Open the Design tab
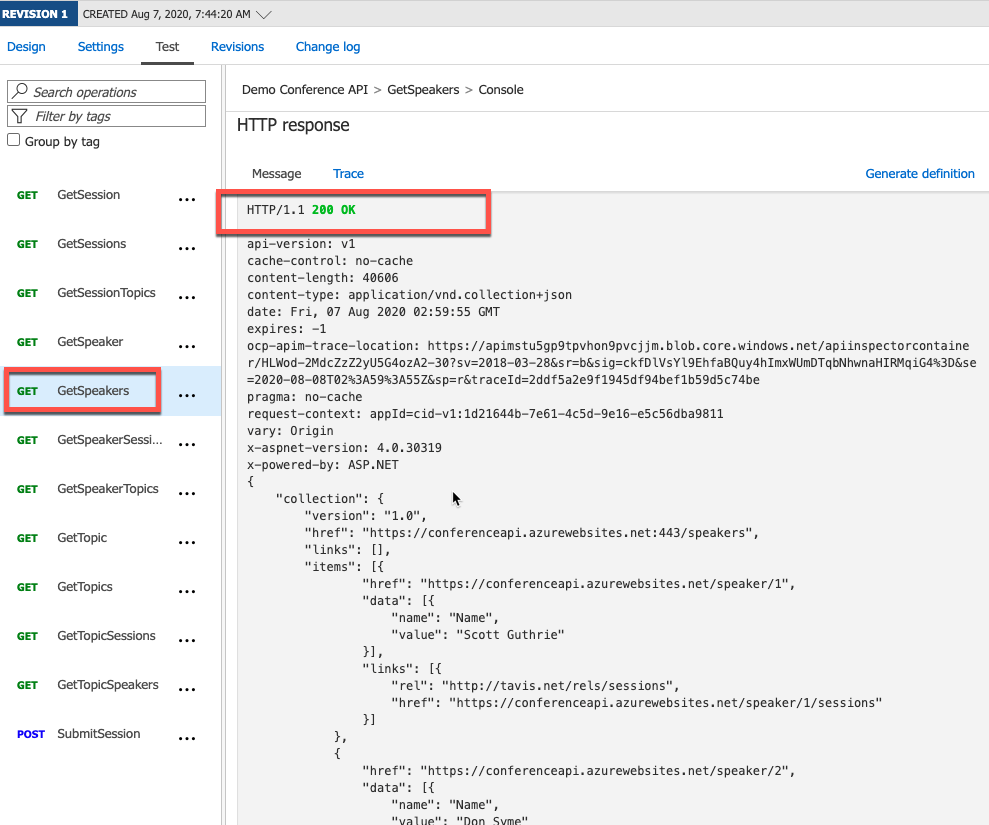 26,46
